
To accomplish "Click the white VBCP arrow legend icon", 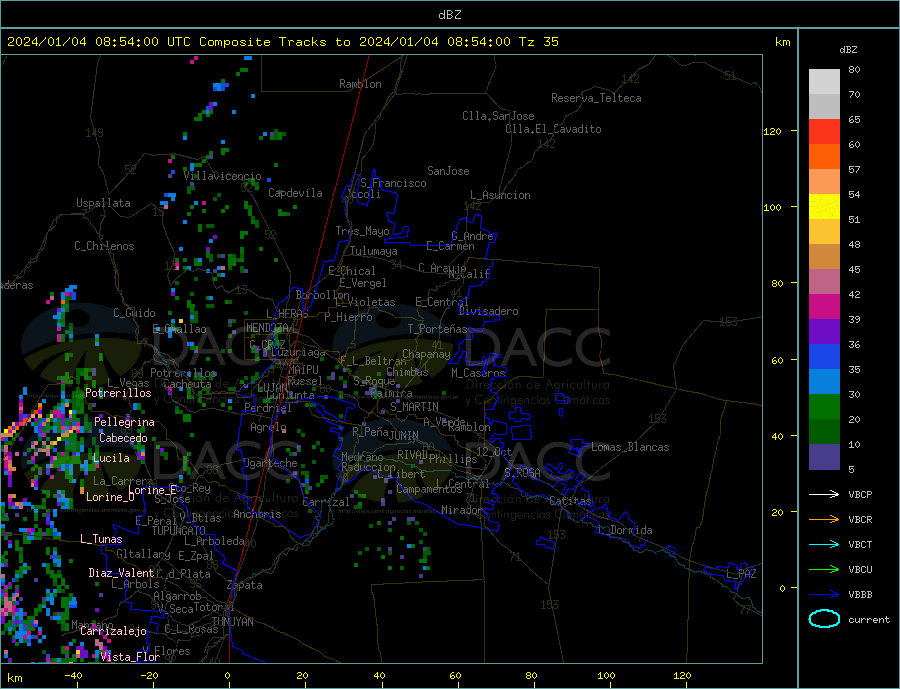I will tap(824, 494).
